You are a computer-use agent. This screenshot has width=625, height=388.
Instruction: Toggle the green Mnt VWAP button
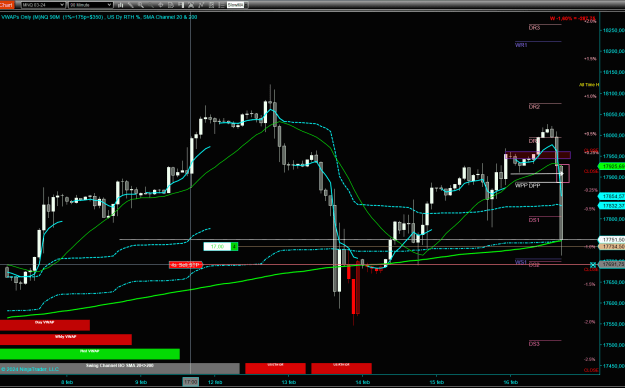[x=90, y=354]
